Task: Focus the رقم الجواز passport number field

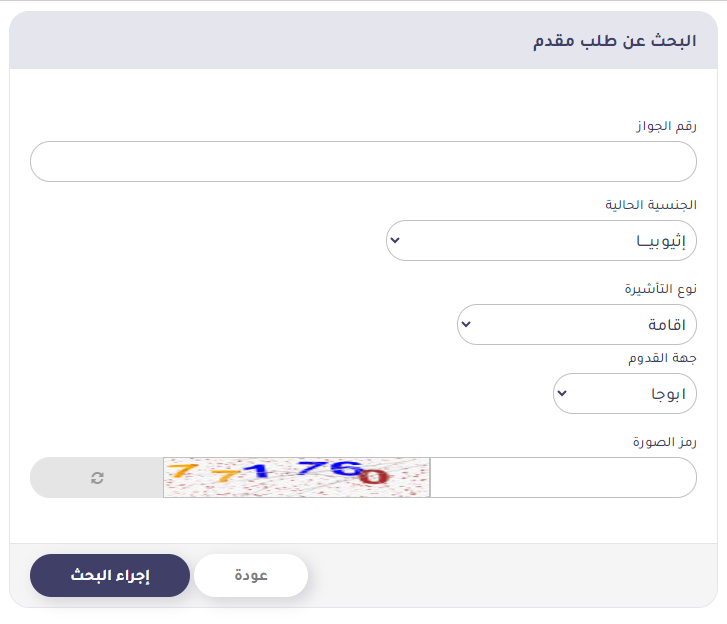Action: pyautogui.click(x=363, y=162)
